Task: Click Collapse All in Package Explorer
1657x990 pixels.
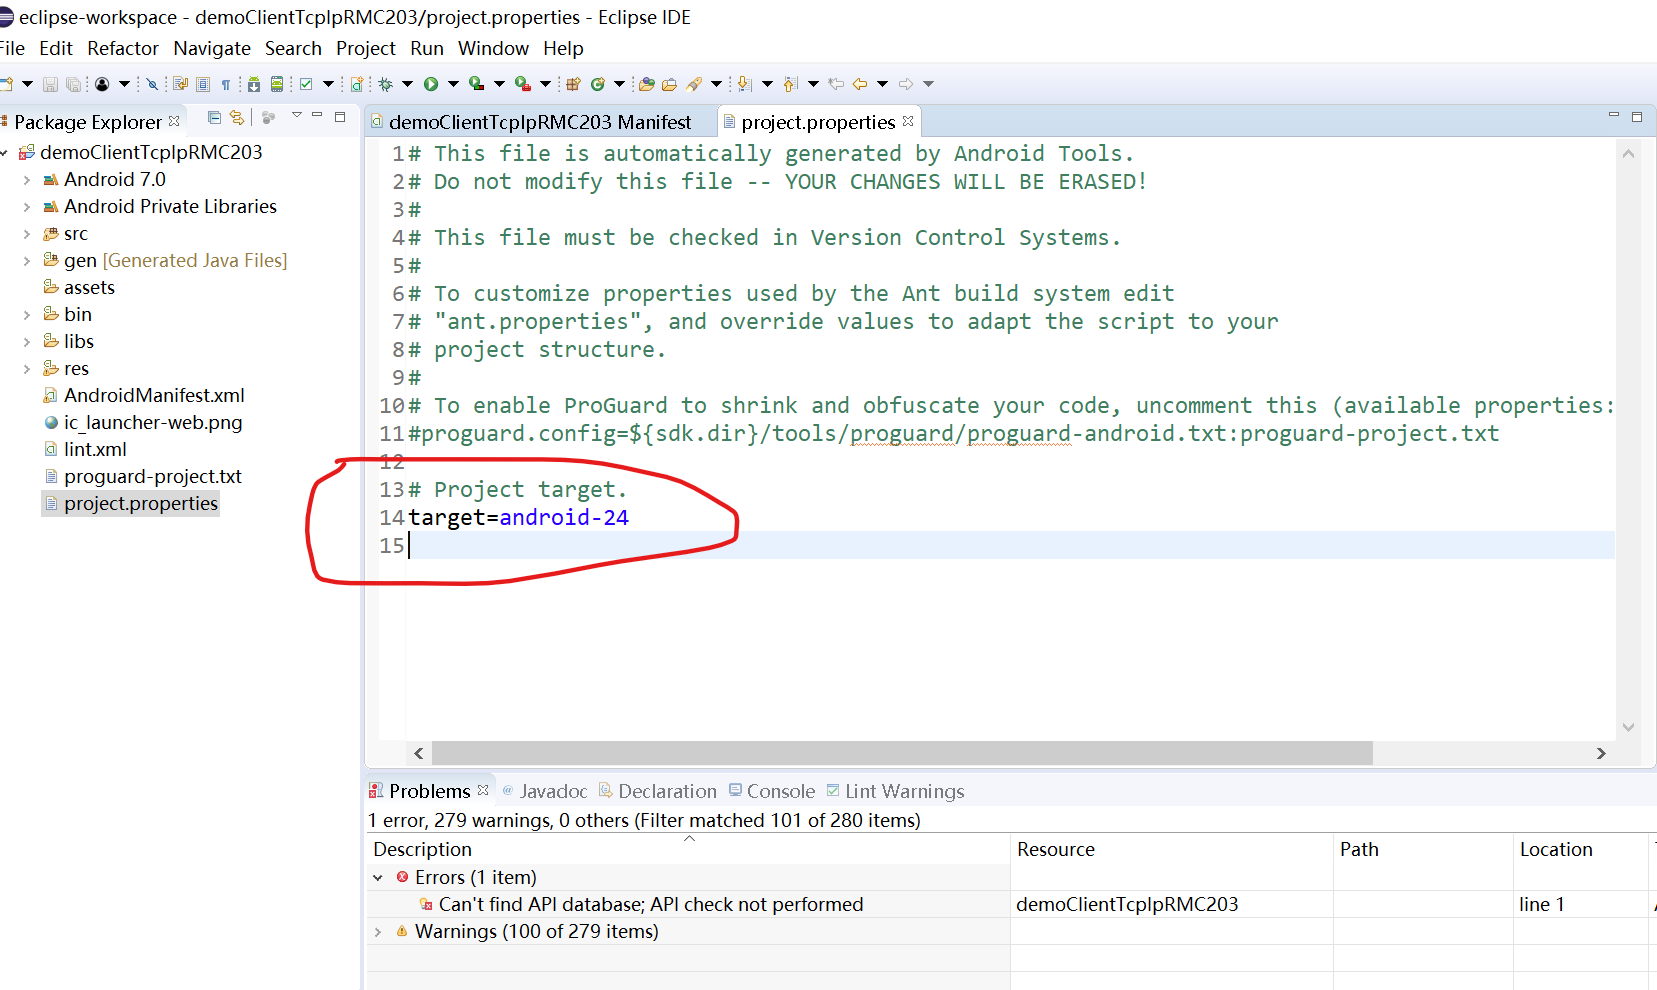Action: [x=214, y=117]
